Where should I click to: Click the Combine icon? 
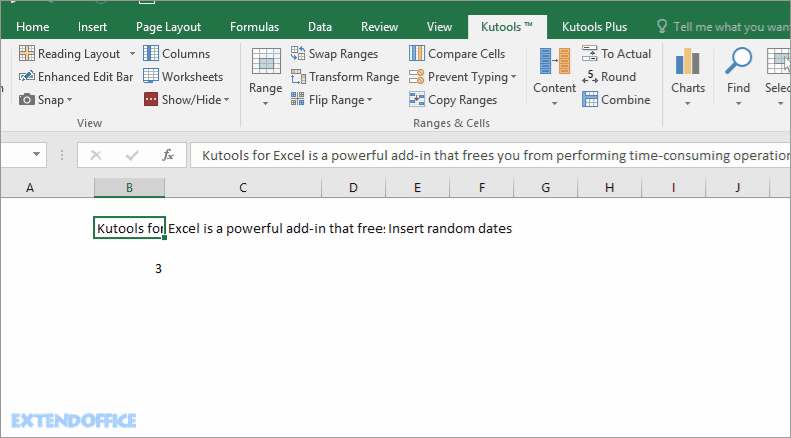tap(590, 99)
